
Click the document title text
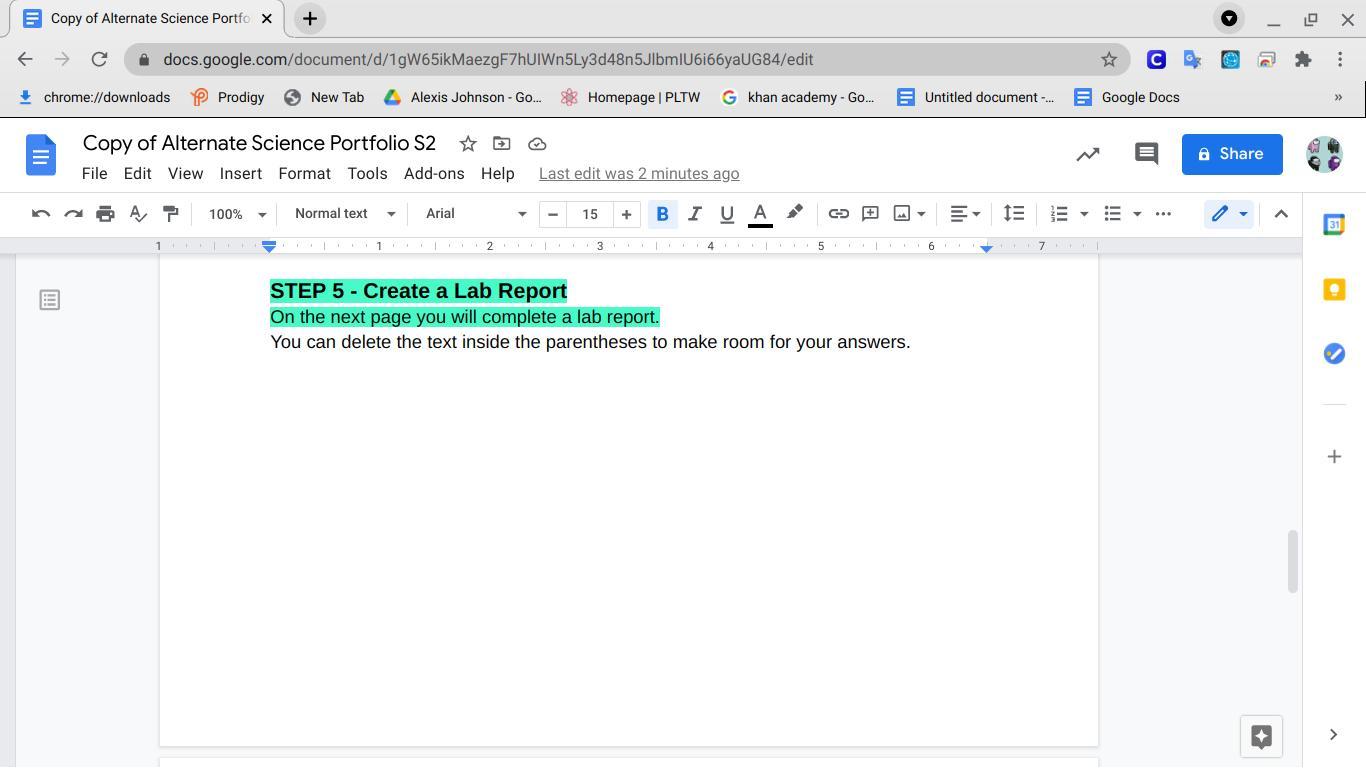click(259, 143)
